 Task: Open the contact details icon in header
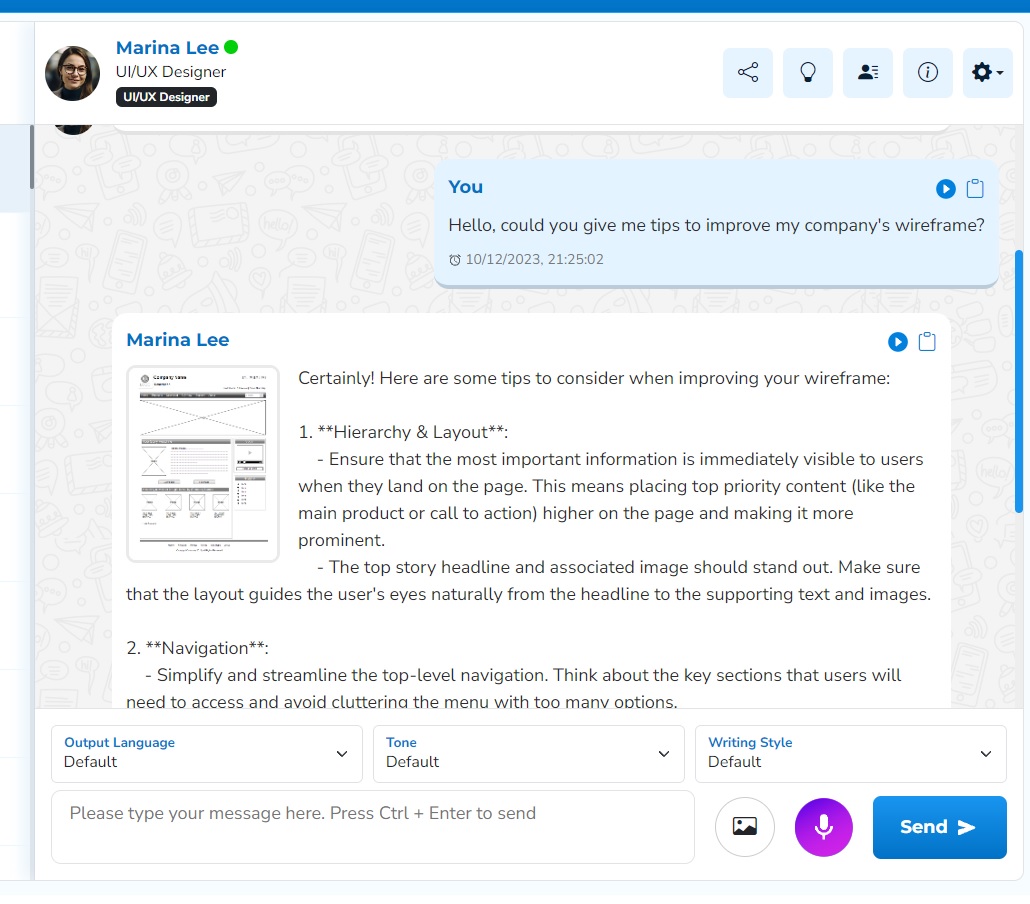(867, 73)
